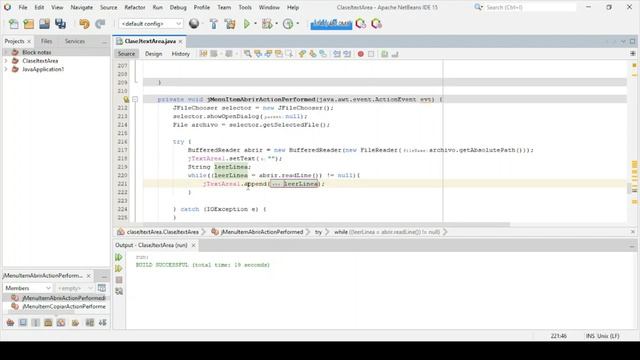Toggle Highlight Search in editor toolbar
Screen dimensions: 640x360
279,53
